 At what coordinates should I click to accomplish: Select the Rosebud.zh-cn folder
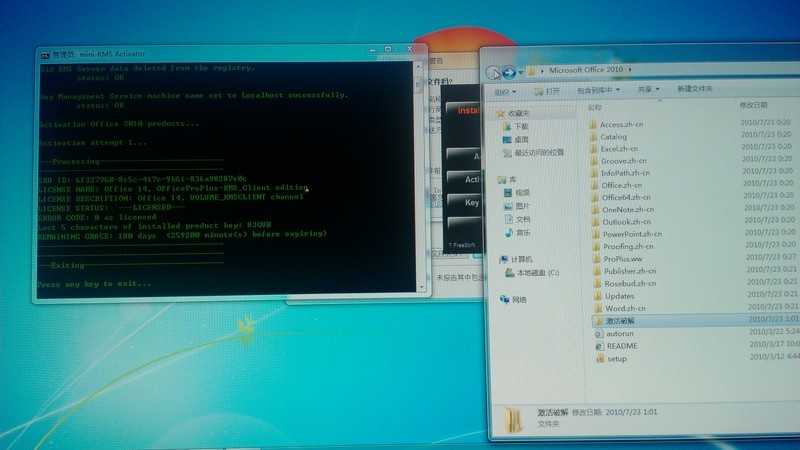626,283
